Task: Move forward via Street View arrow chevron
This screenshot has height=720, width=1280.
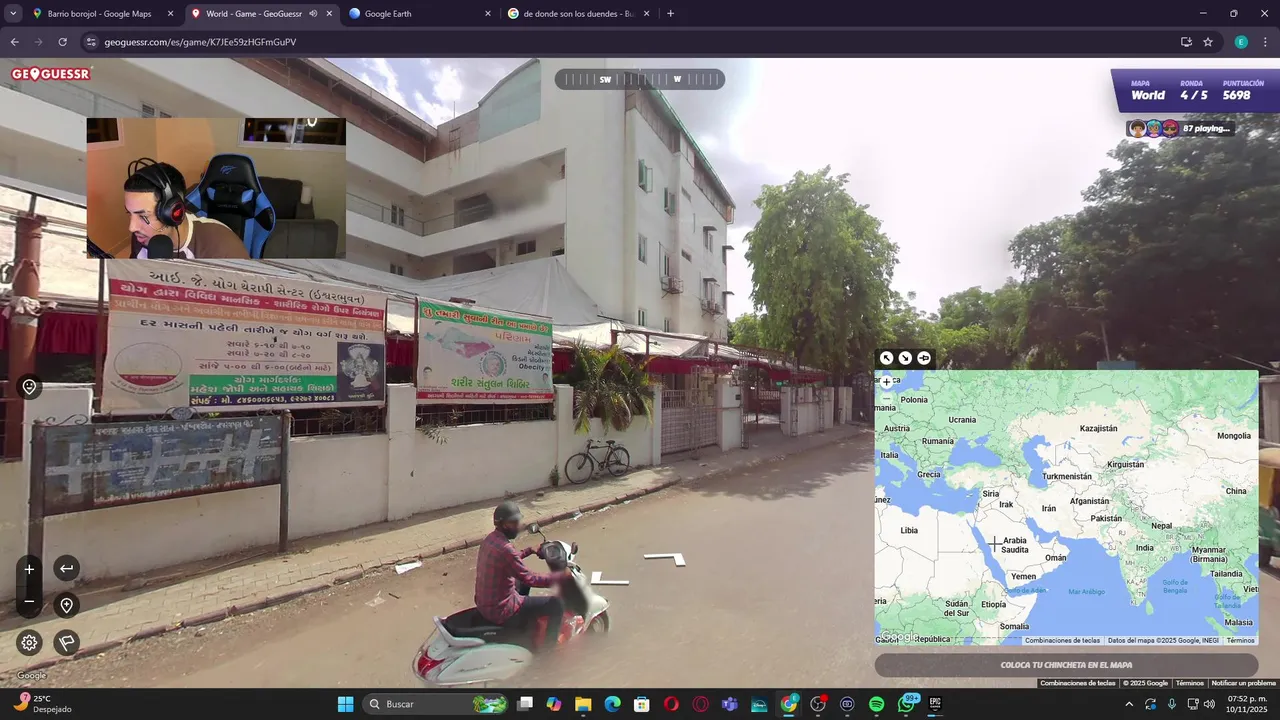Action: point(665,559)
